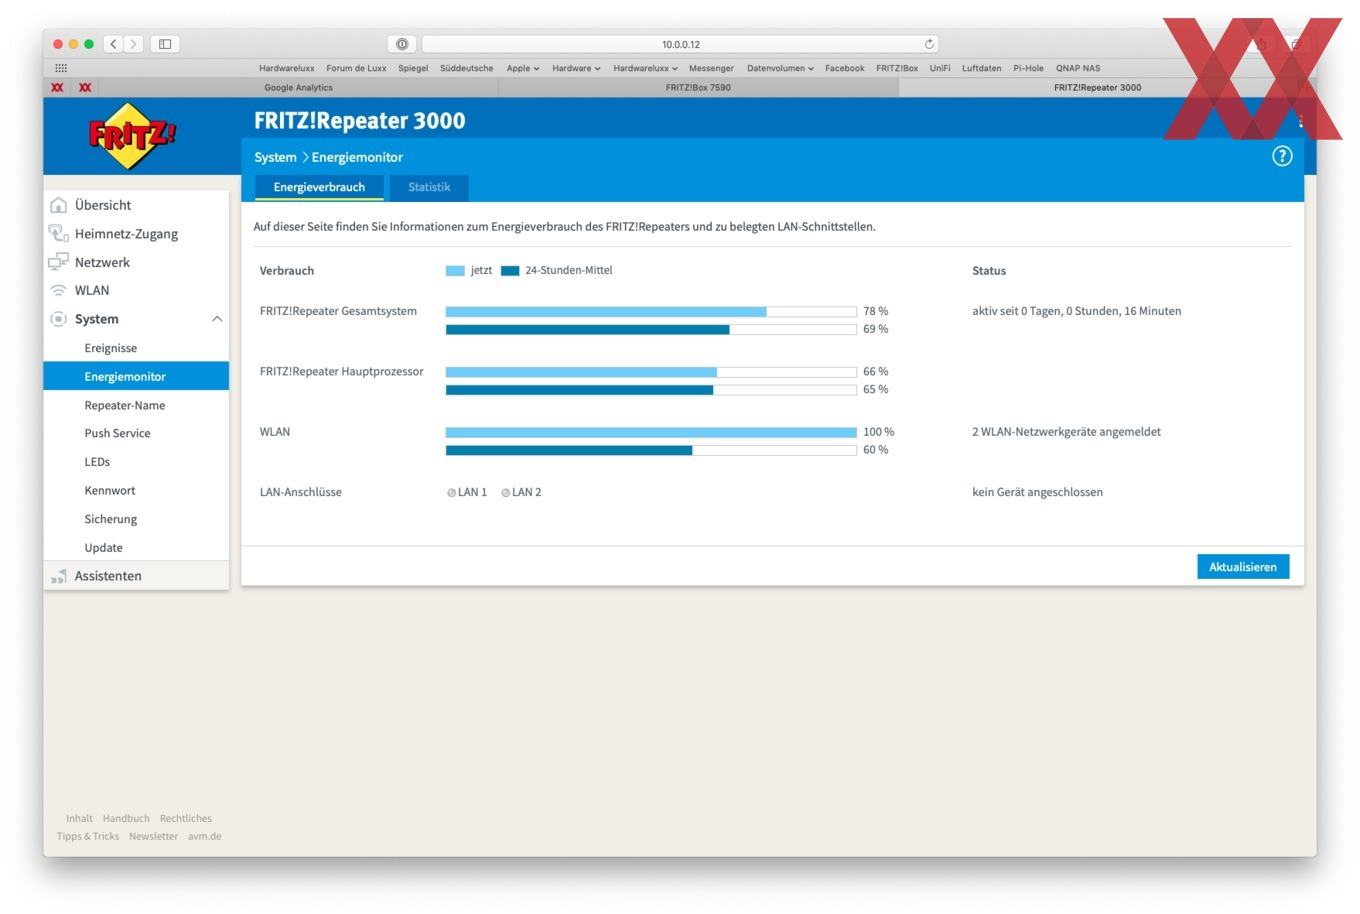The width and height of the screenshot is (1360, 914).
Task: Switch to the Statistik tab
Action: [x=429, y=187]
